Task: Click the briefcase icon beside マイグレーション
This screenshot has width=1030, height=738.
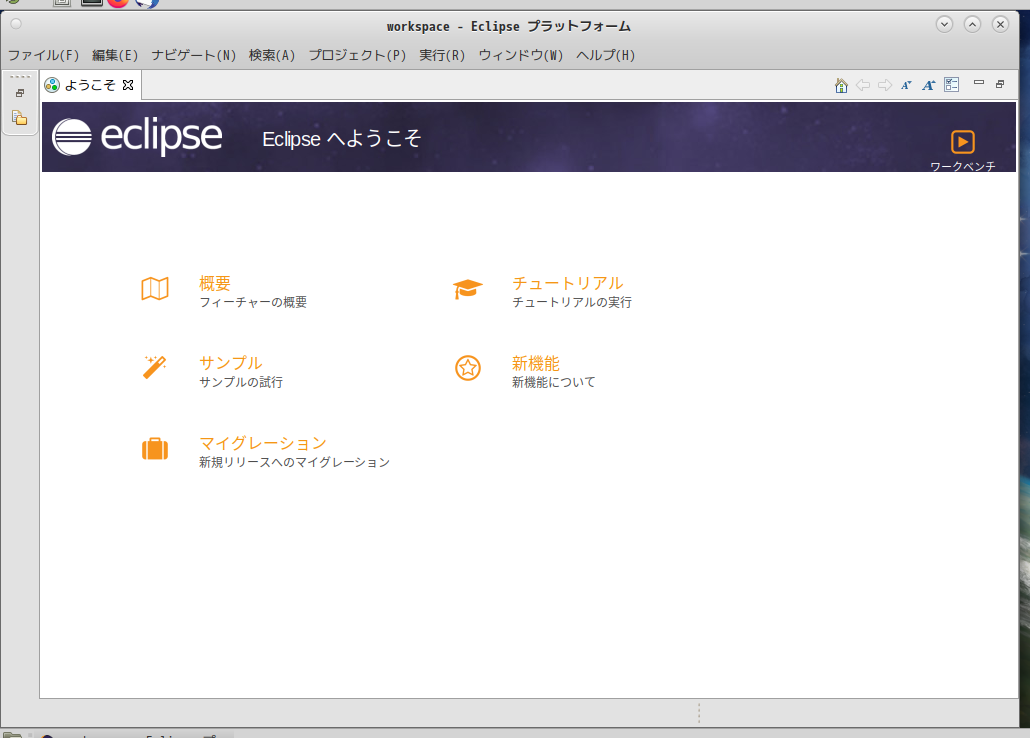Action: 155,448
